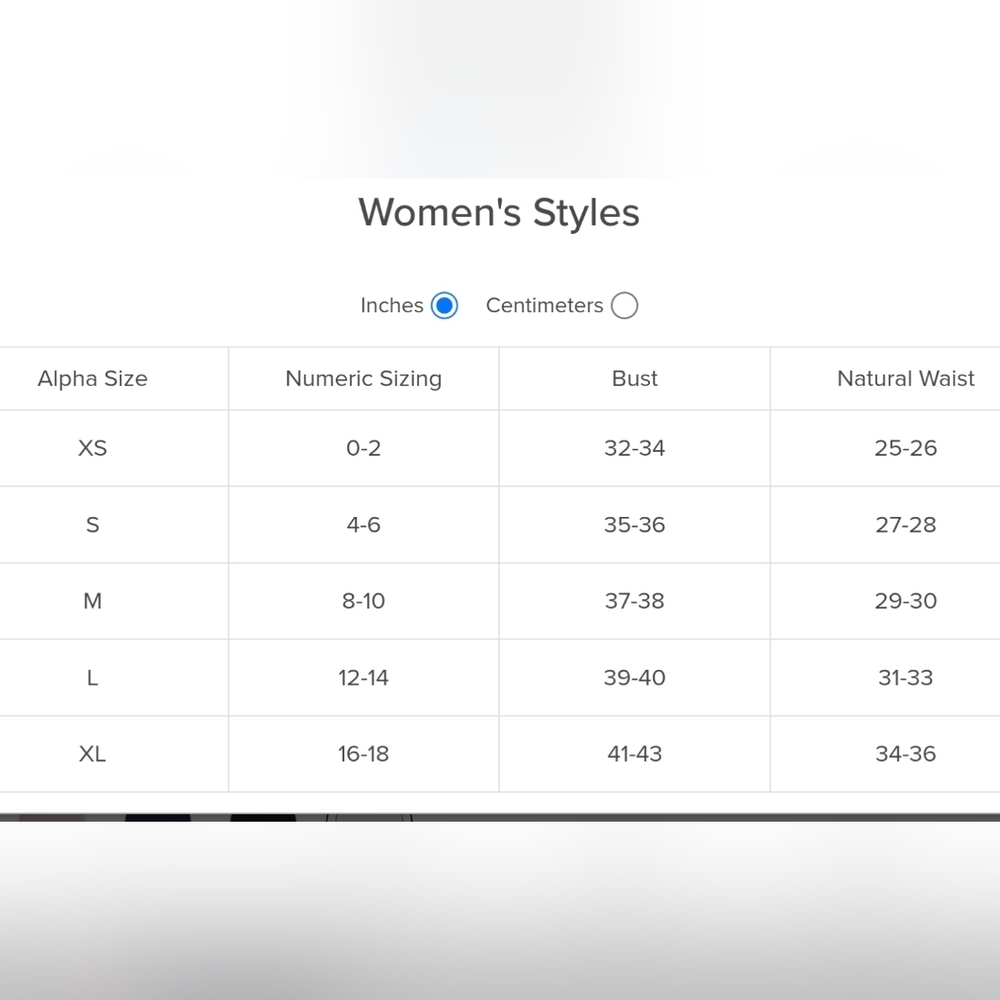Click numeric sizing value 0-2
Screen dimensions: 1000x1000
(x=364, y=448)
